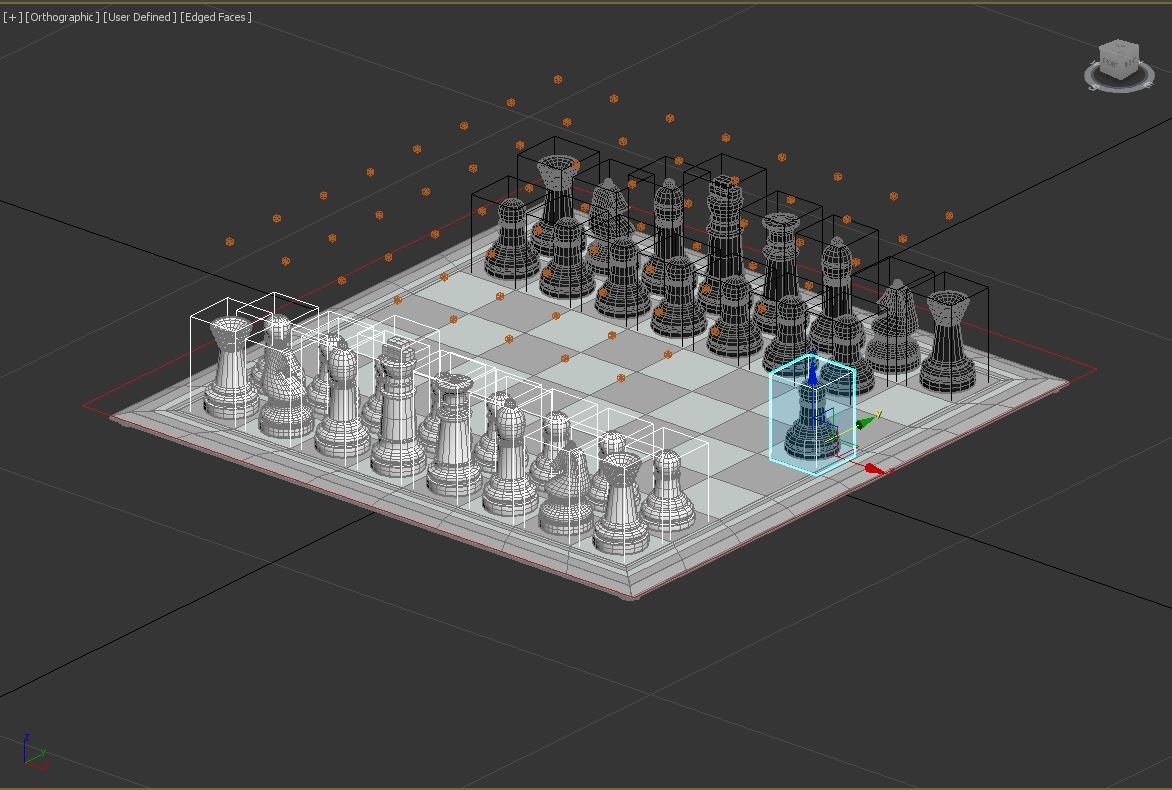Click the world axis tripod icon
This screenshot has width=1172, height=790.
click(33, 751)
